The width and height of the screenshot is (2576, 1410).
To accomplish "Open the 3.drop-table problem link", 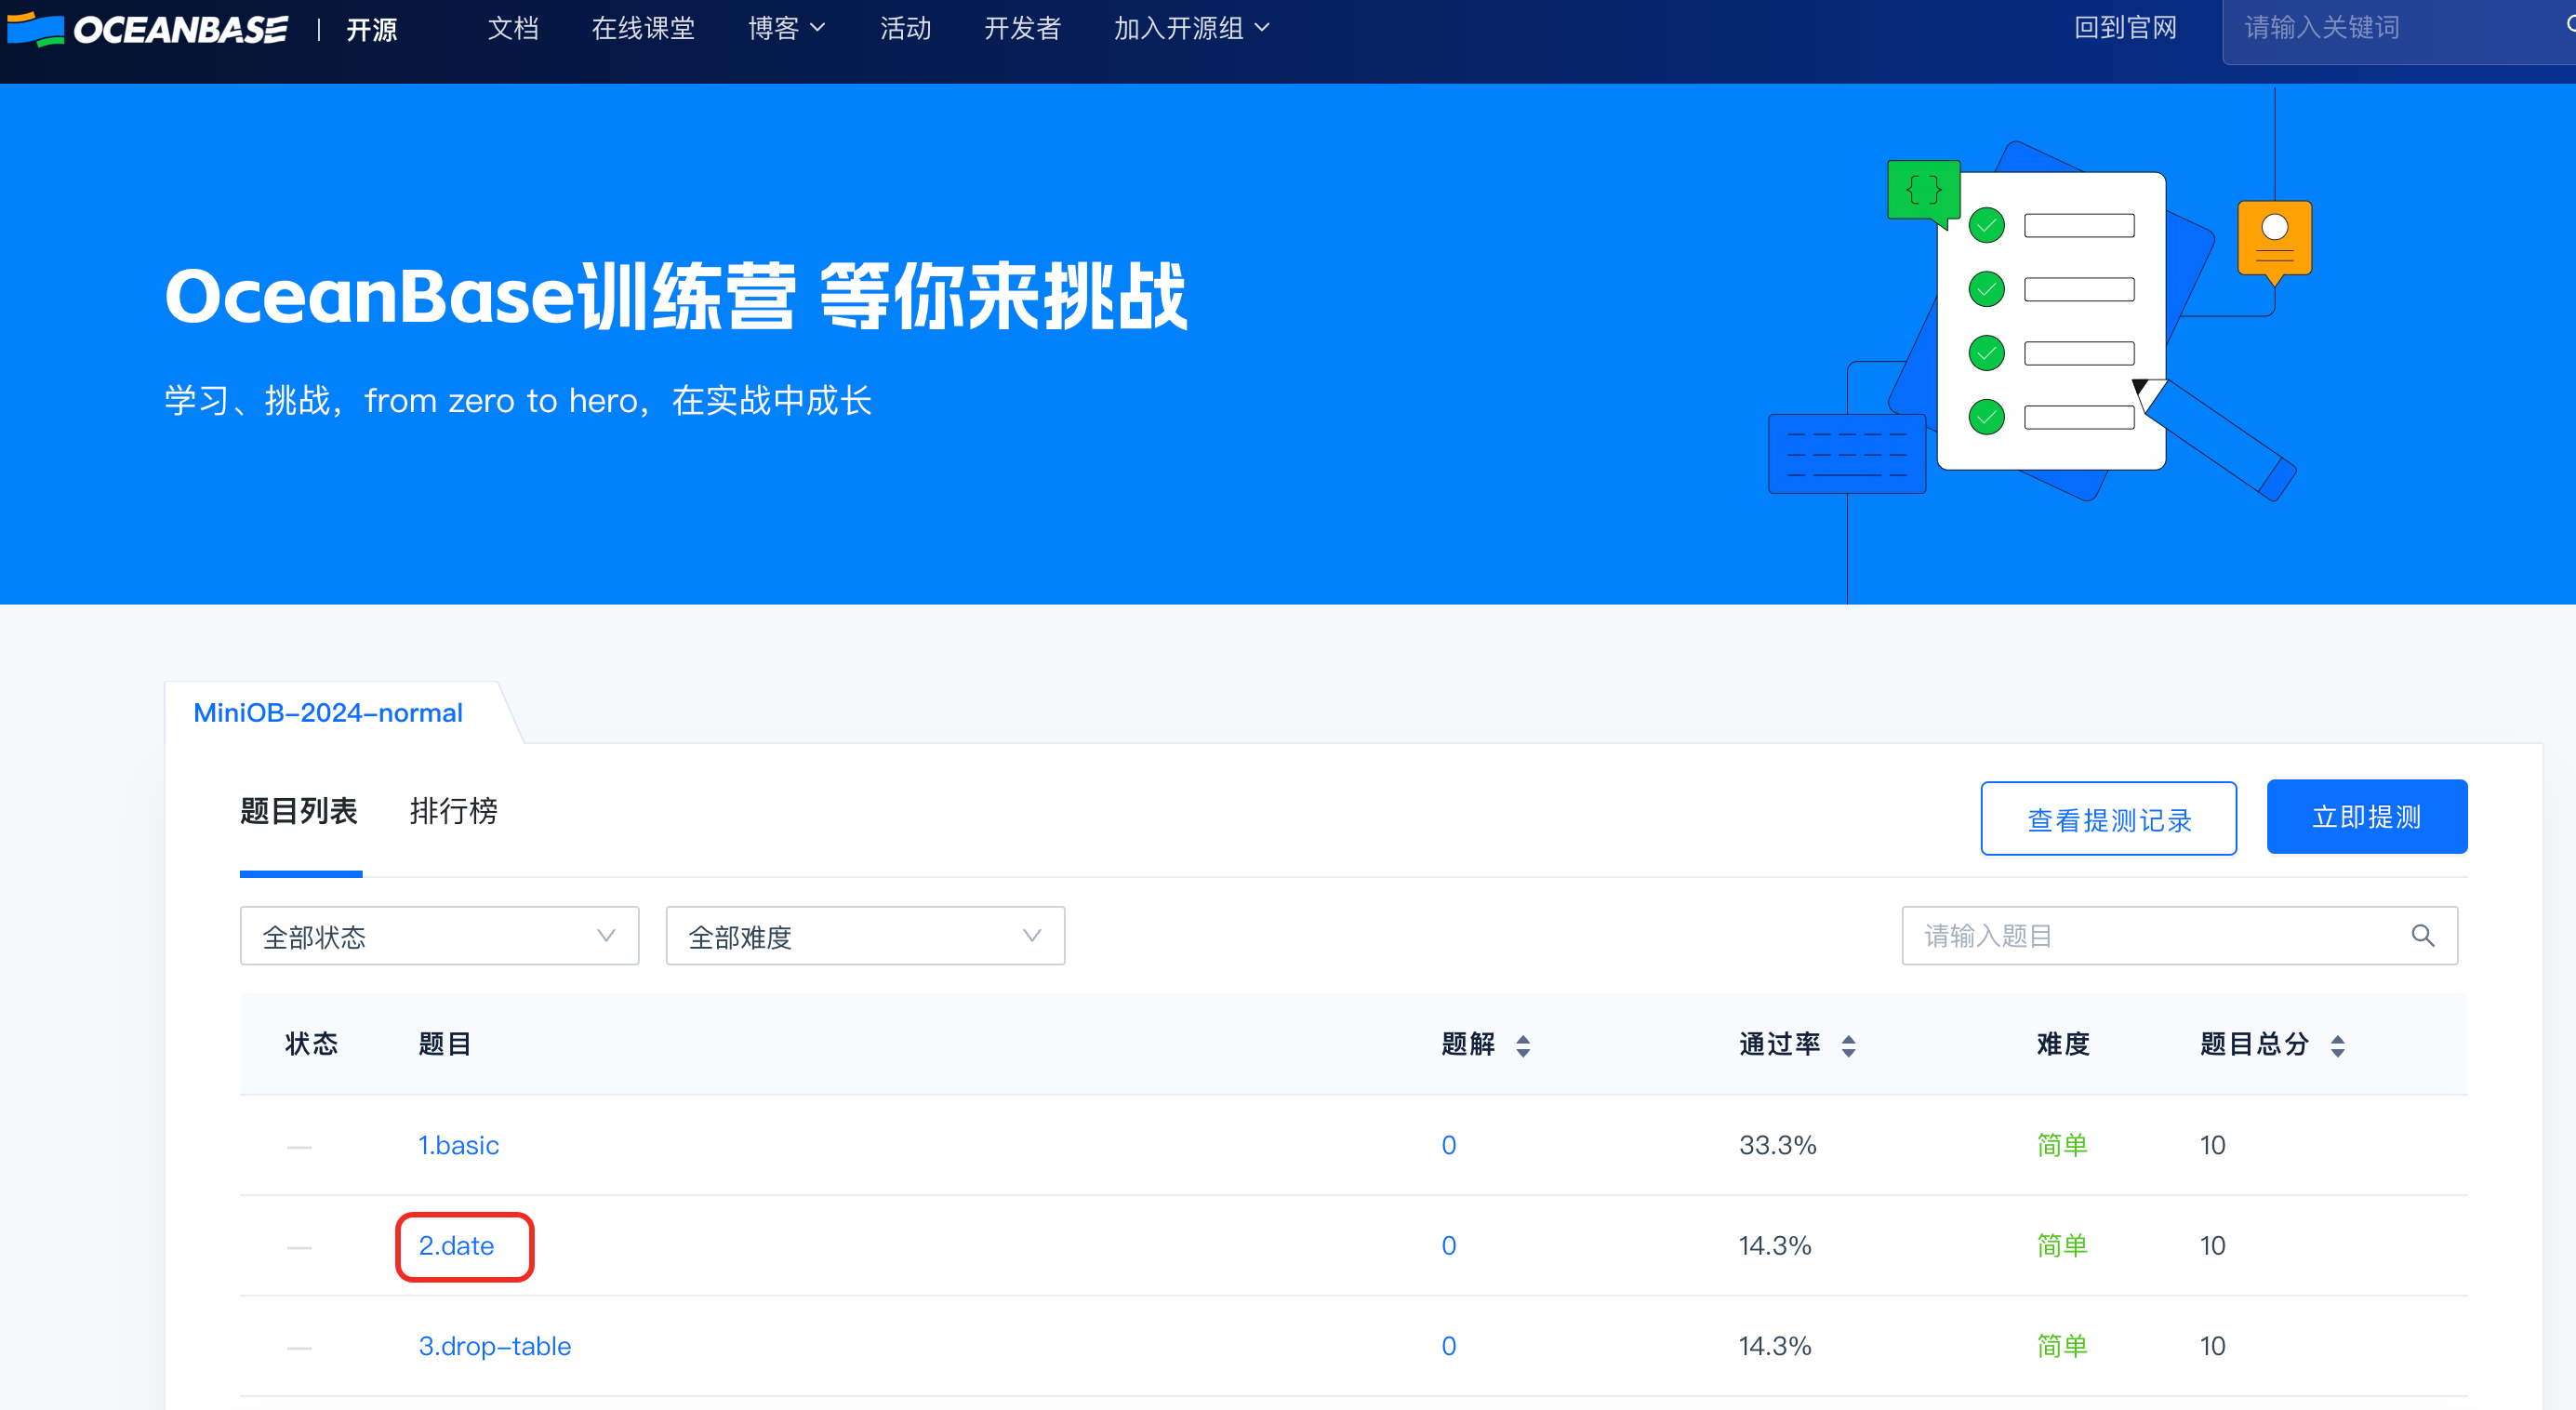I will (x=495, y=1346).
